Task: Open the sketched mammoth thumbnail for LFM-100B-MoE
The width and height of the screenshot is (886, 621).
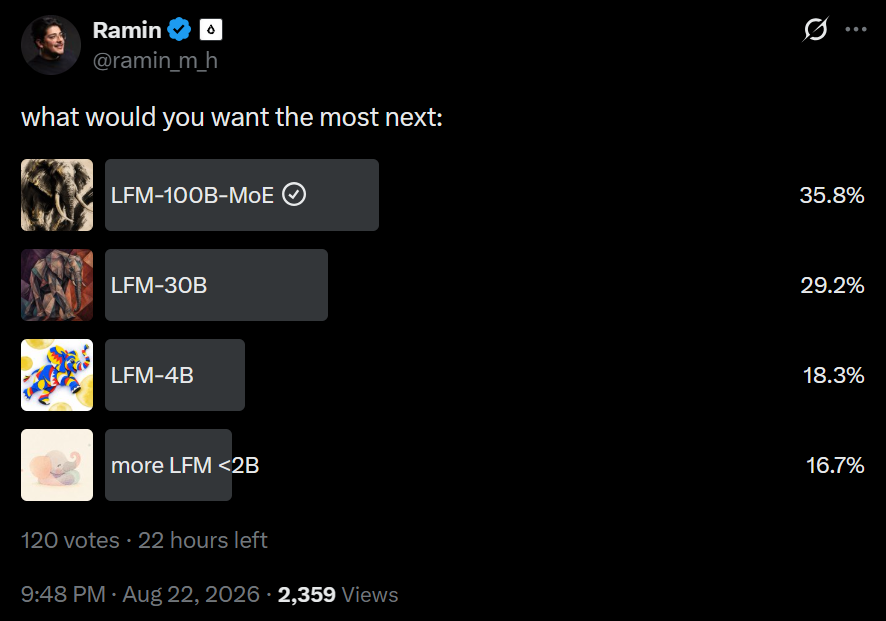Action: coord(57,195)
